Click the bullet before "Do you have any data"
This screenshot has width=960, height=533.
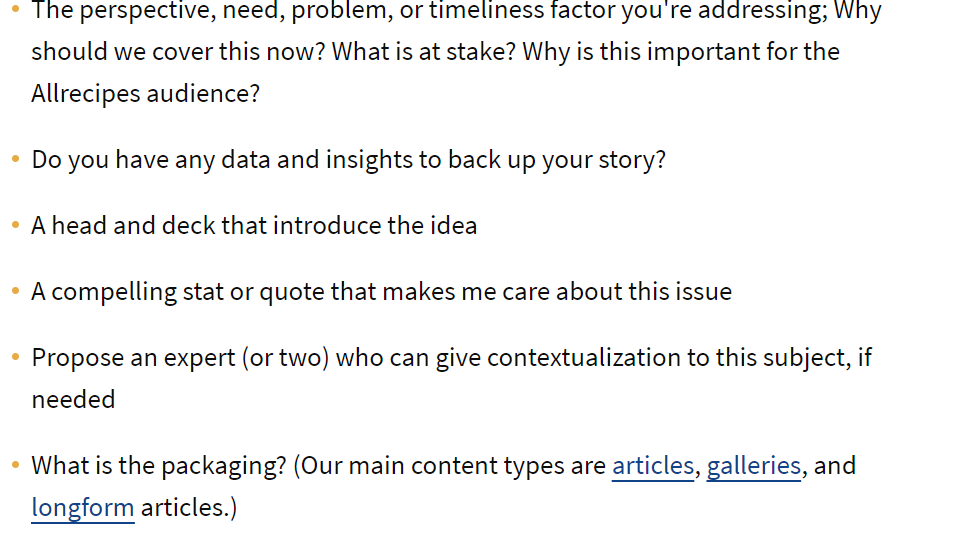pos(15,160)
